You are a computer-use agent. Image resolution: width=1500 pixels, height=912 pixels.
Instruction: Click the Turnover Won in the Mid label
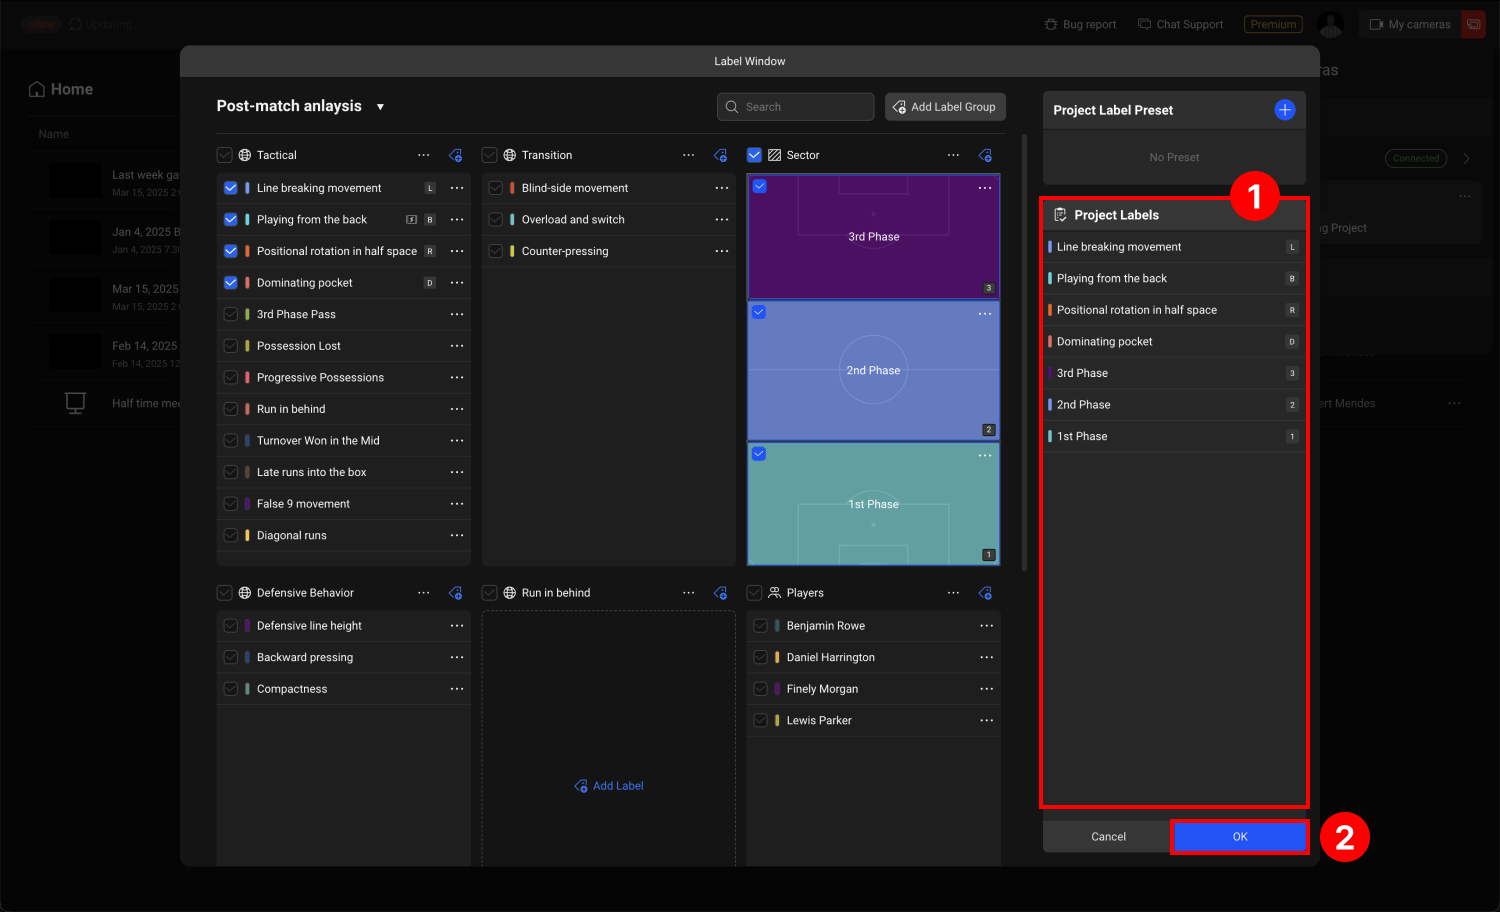click(318, 441)
